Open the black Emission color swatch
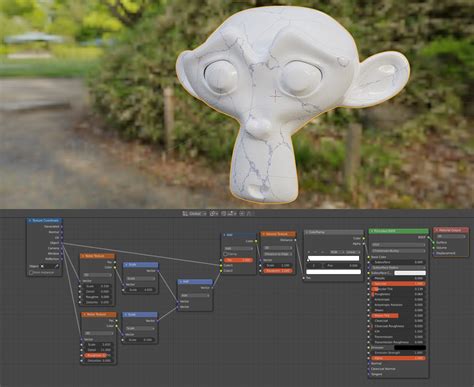The width and height of the screenshot is (474, 387). [410, 347]
